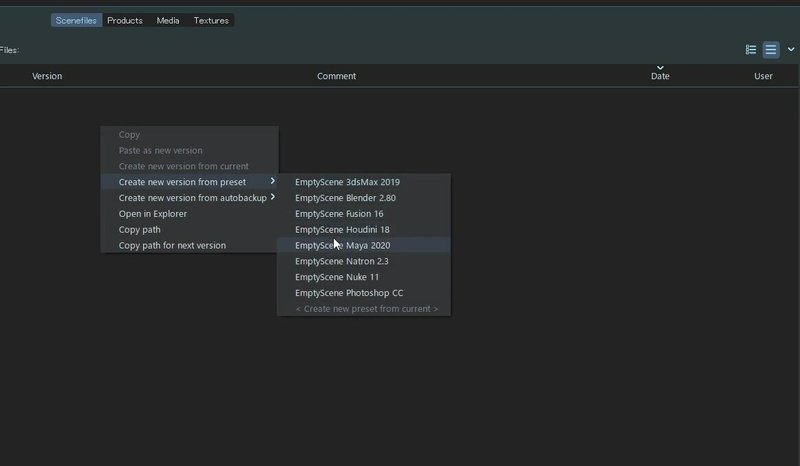800x466 pixels.
Task: Open the Media tab
Action: pos(168,20)
